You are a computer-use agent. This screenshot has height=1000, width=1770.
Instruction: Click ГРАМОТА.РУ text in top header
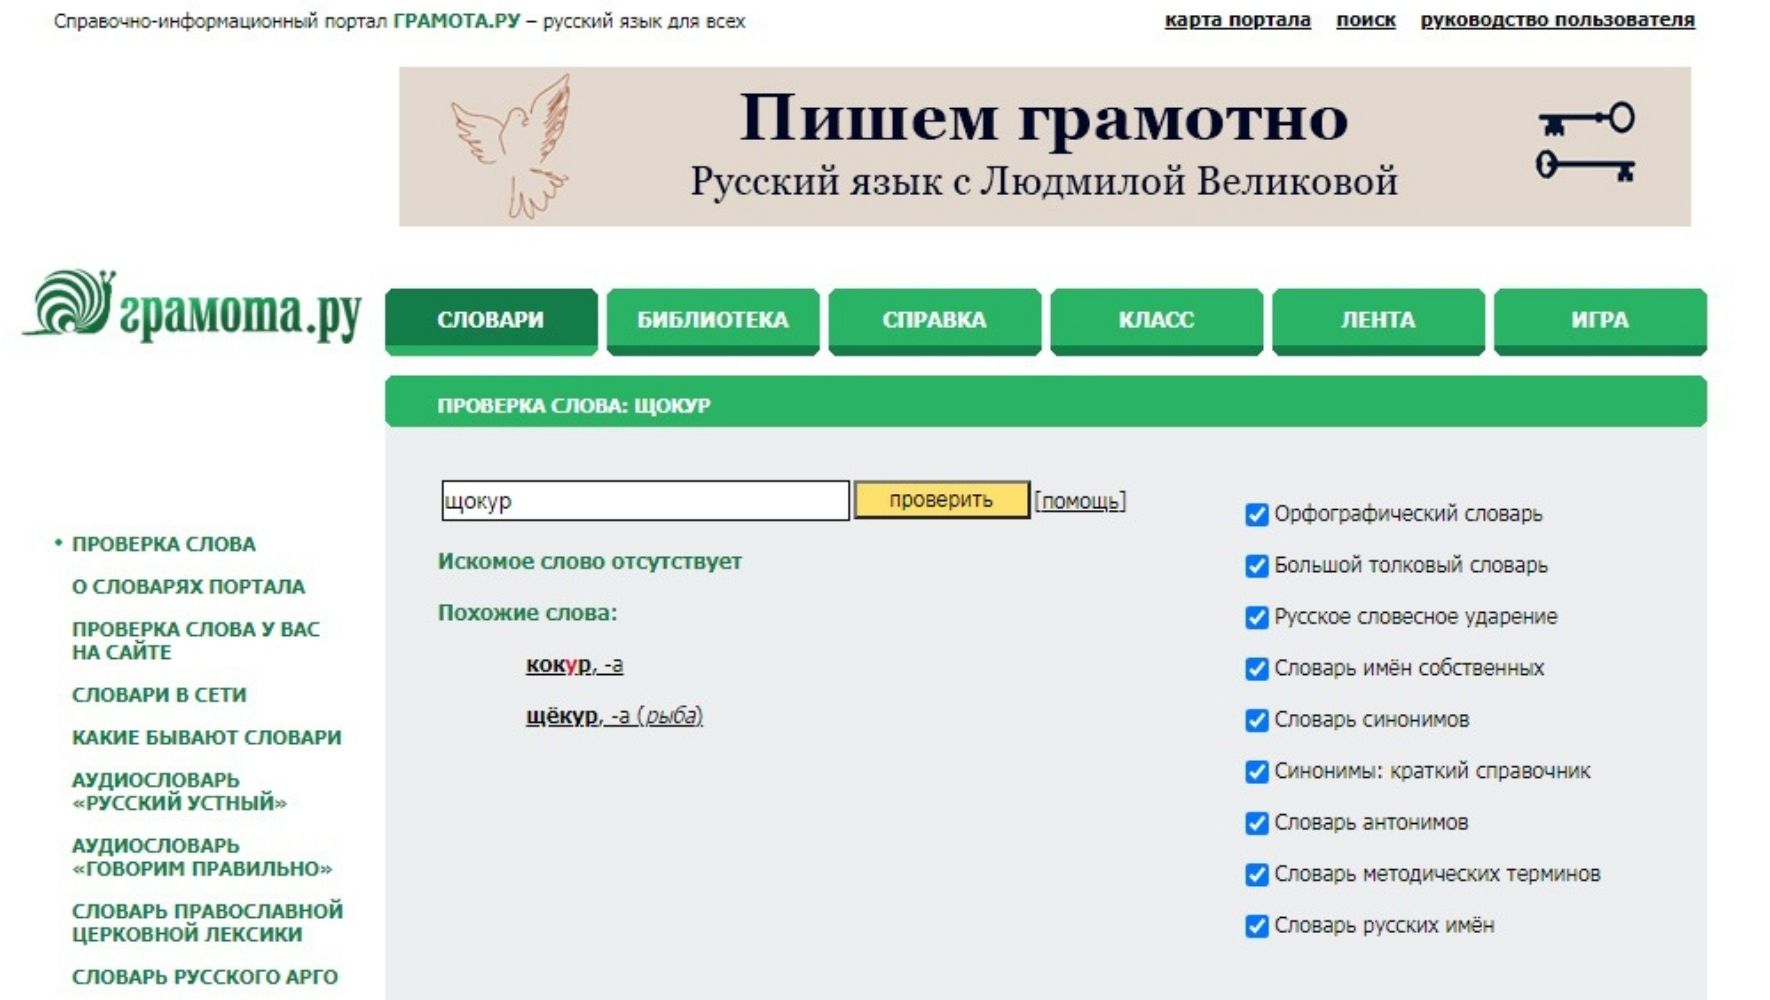(457, 21)
